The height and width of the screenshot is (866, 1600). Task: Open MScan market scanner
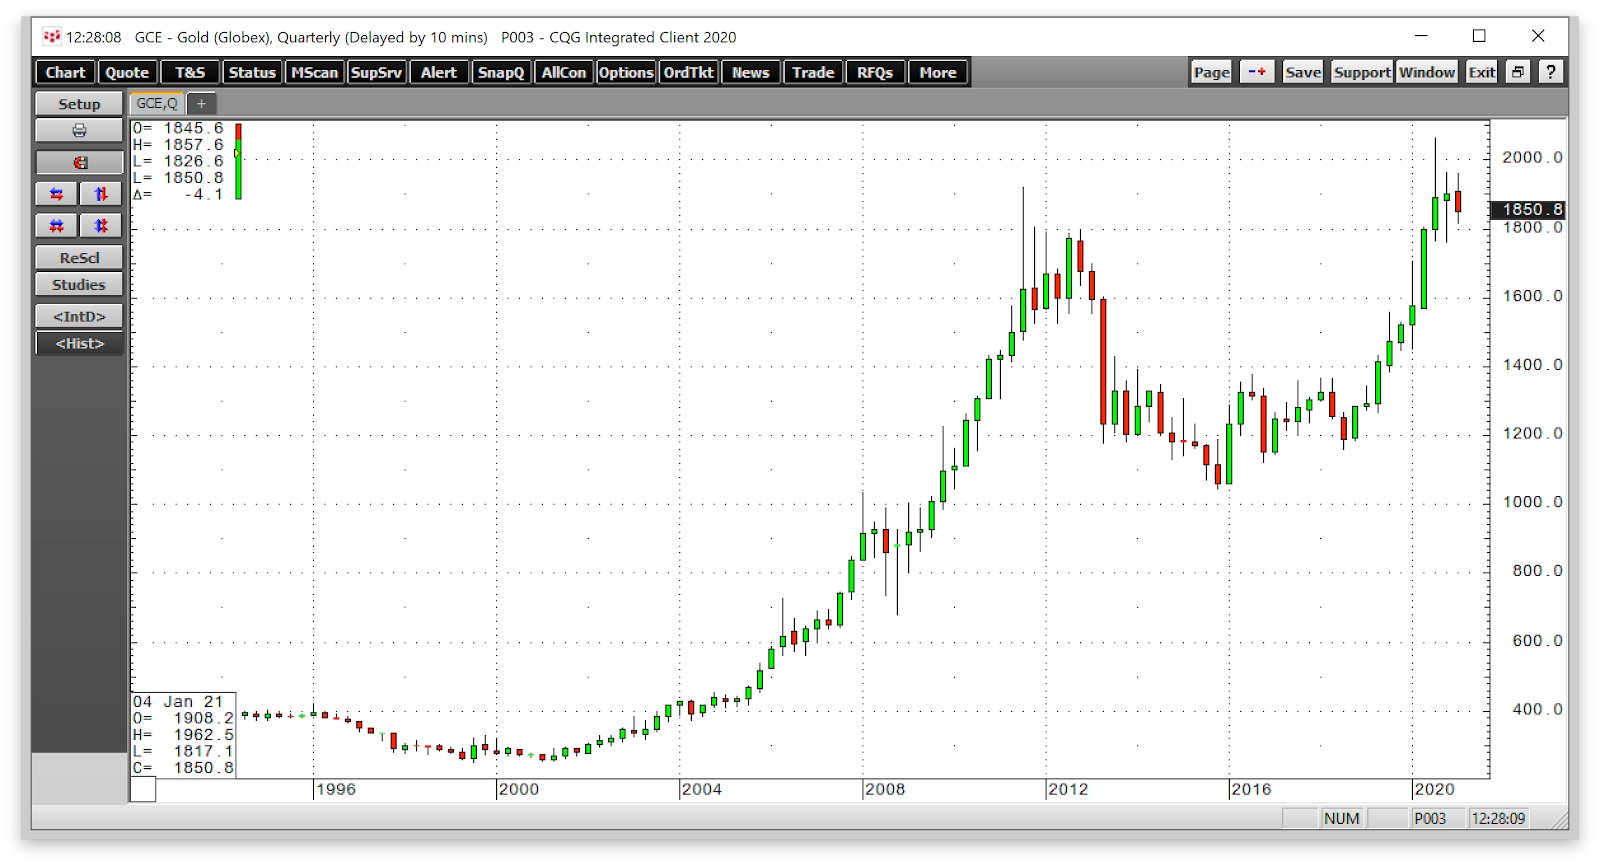tap(315, 72)
